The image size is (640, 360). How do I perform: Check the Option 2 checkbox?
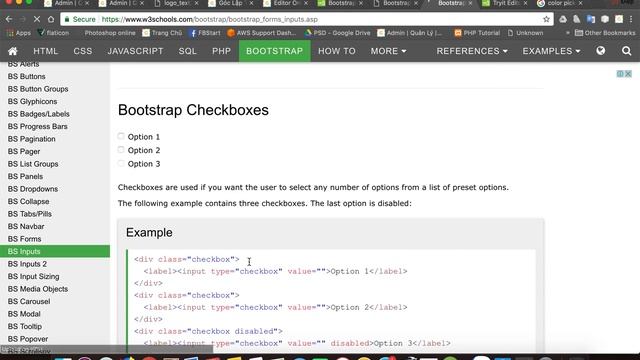coord(121,150)
